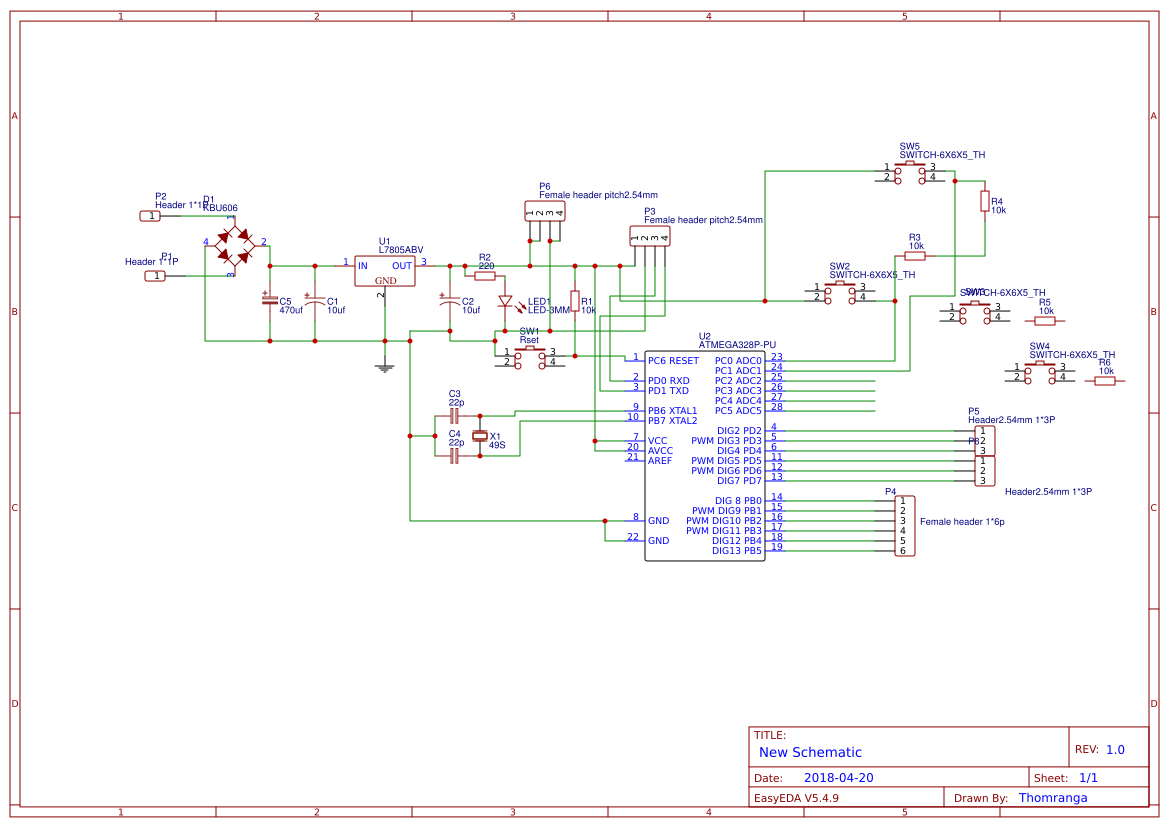Select the P4 female header 1*6p symbol
1169x827 pixels.
905,526
